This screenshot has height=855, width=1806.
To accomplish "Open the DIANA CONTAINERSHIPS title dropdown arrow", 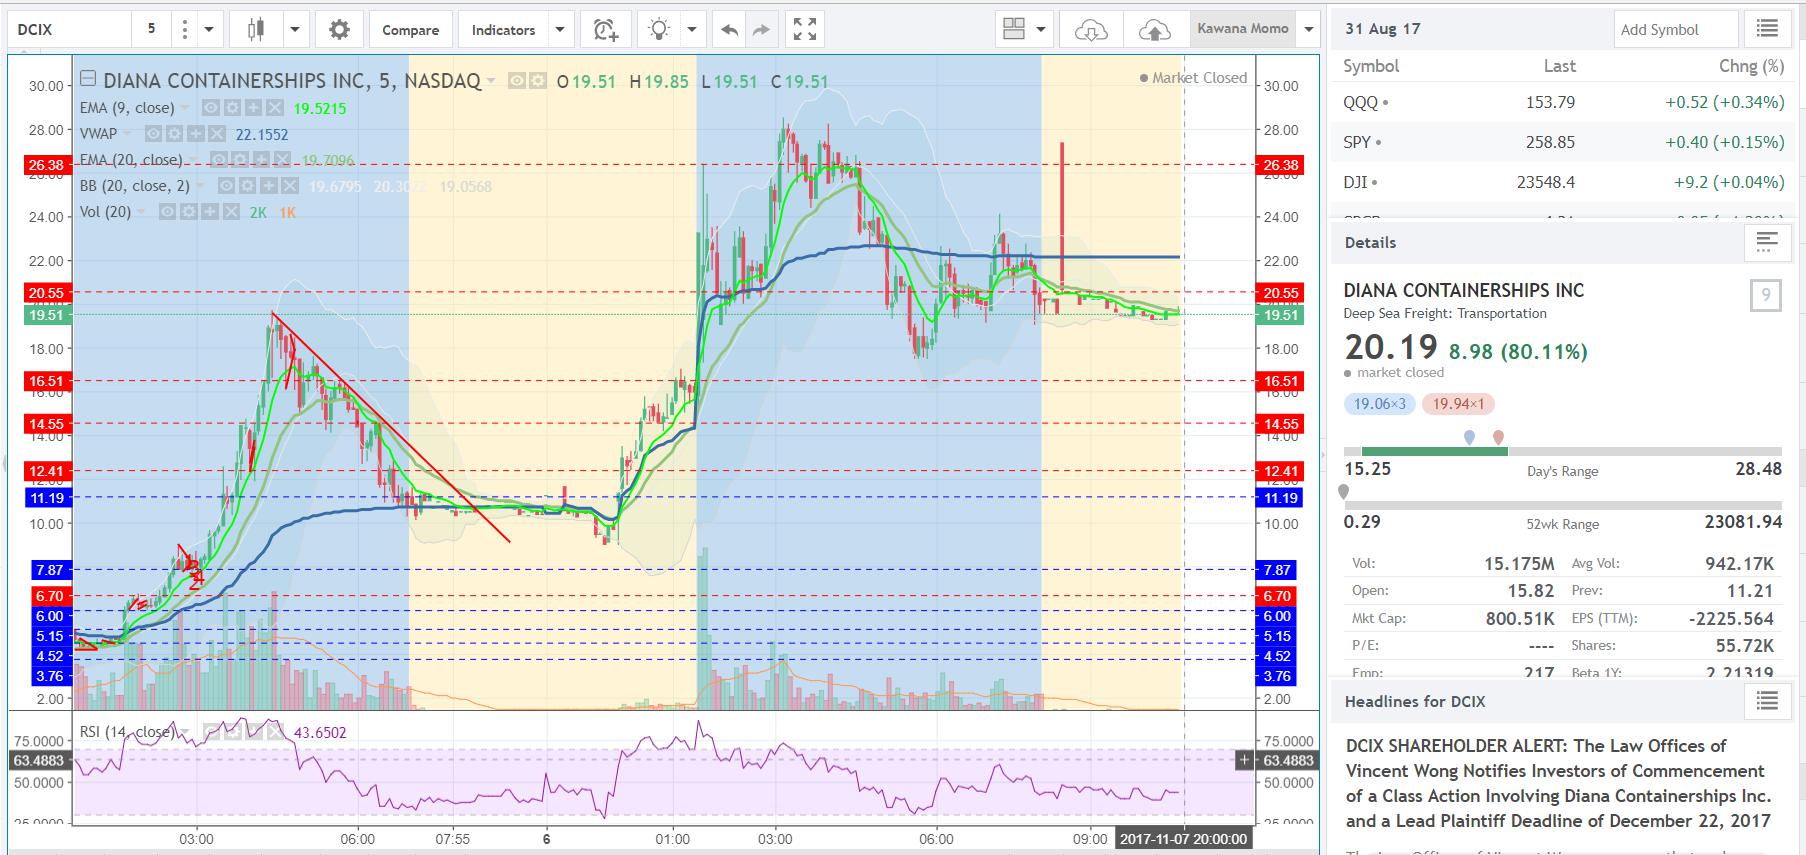I will tap(491, 82).
